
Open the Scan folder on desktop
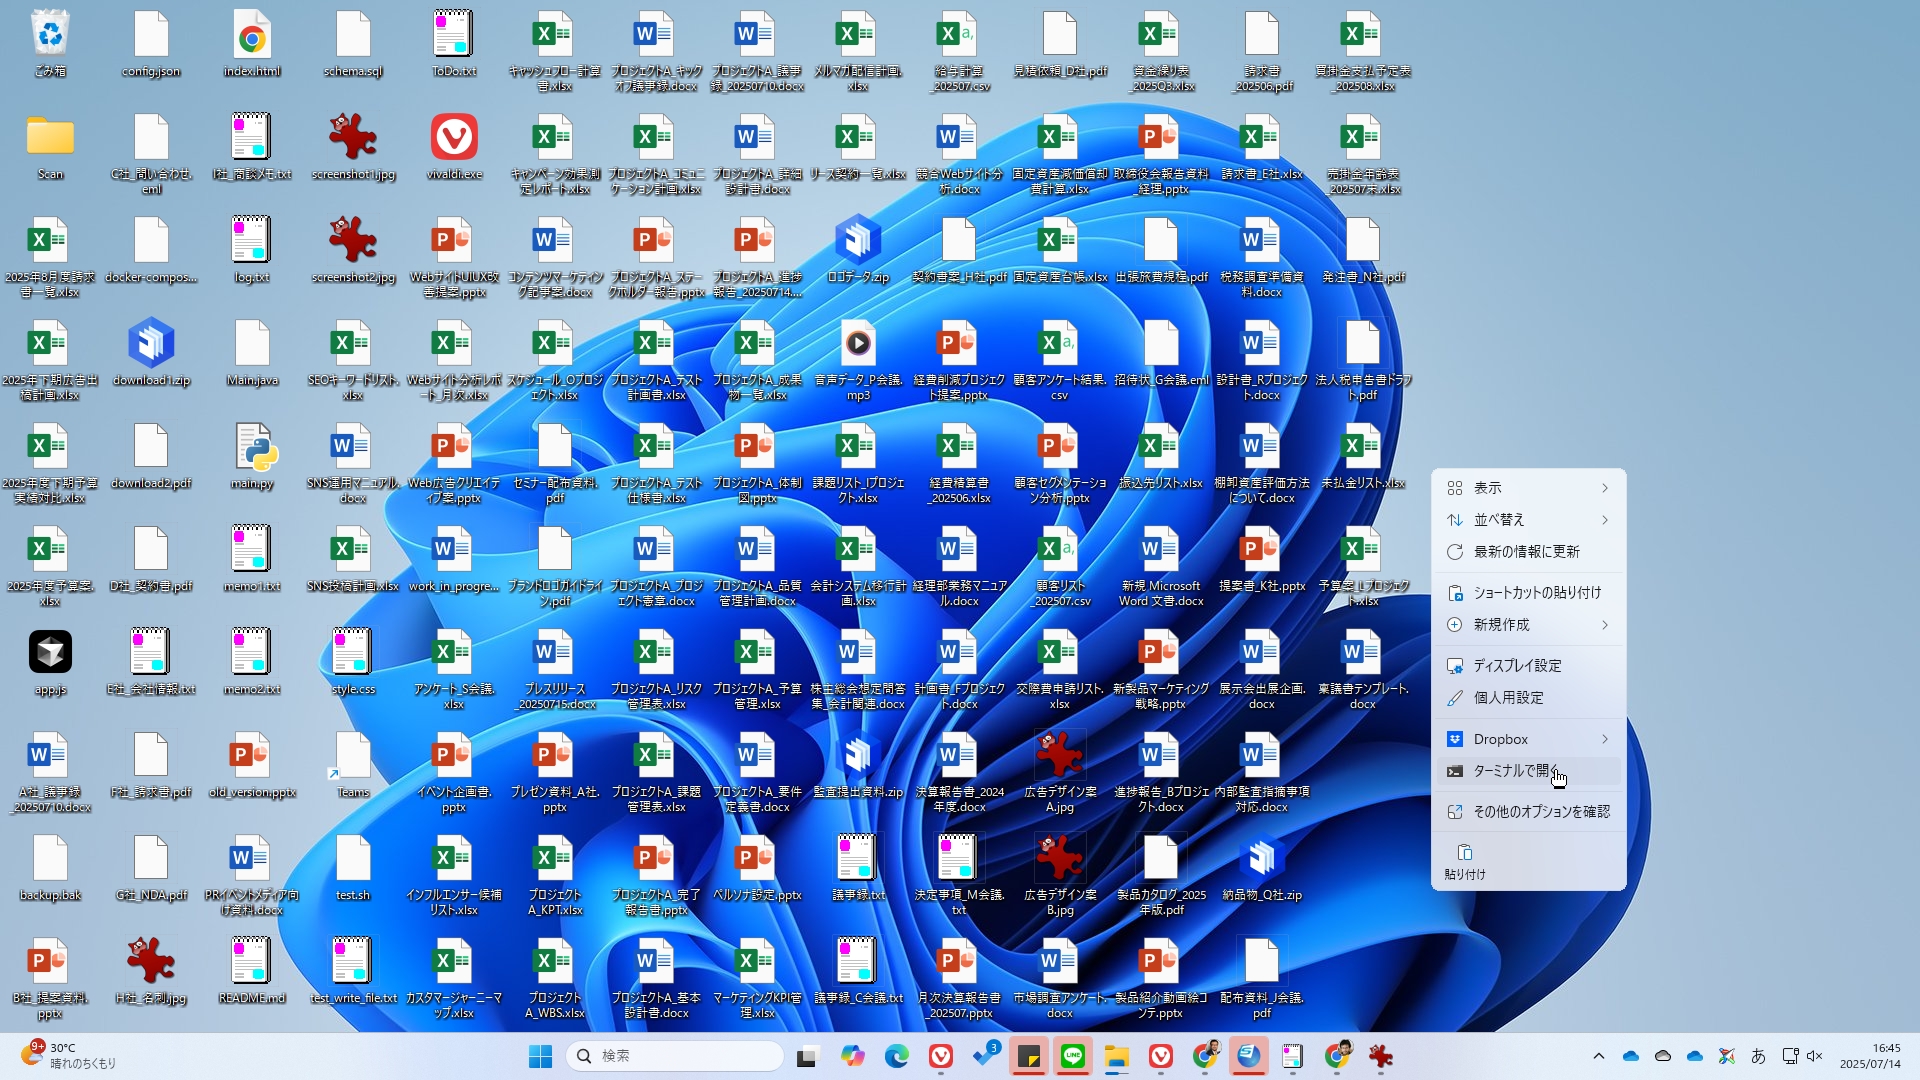pyautogui.click(x=50, y=139)
